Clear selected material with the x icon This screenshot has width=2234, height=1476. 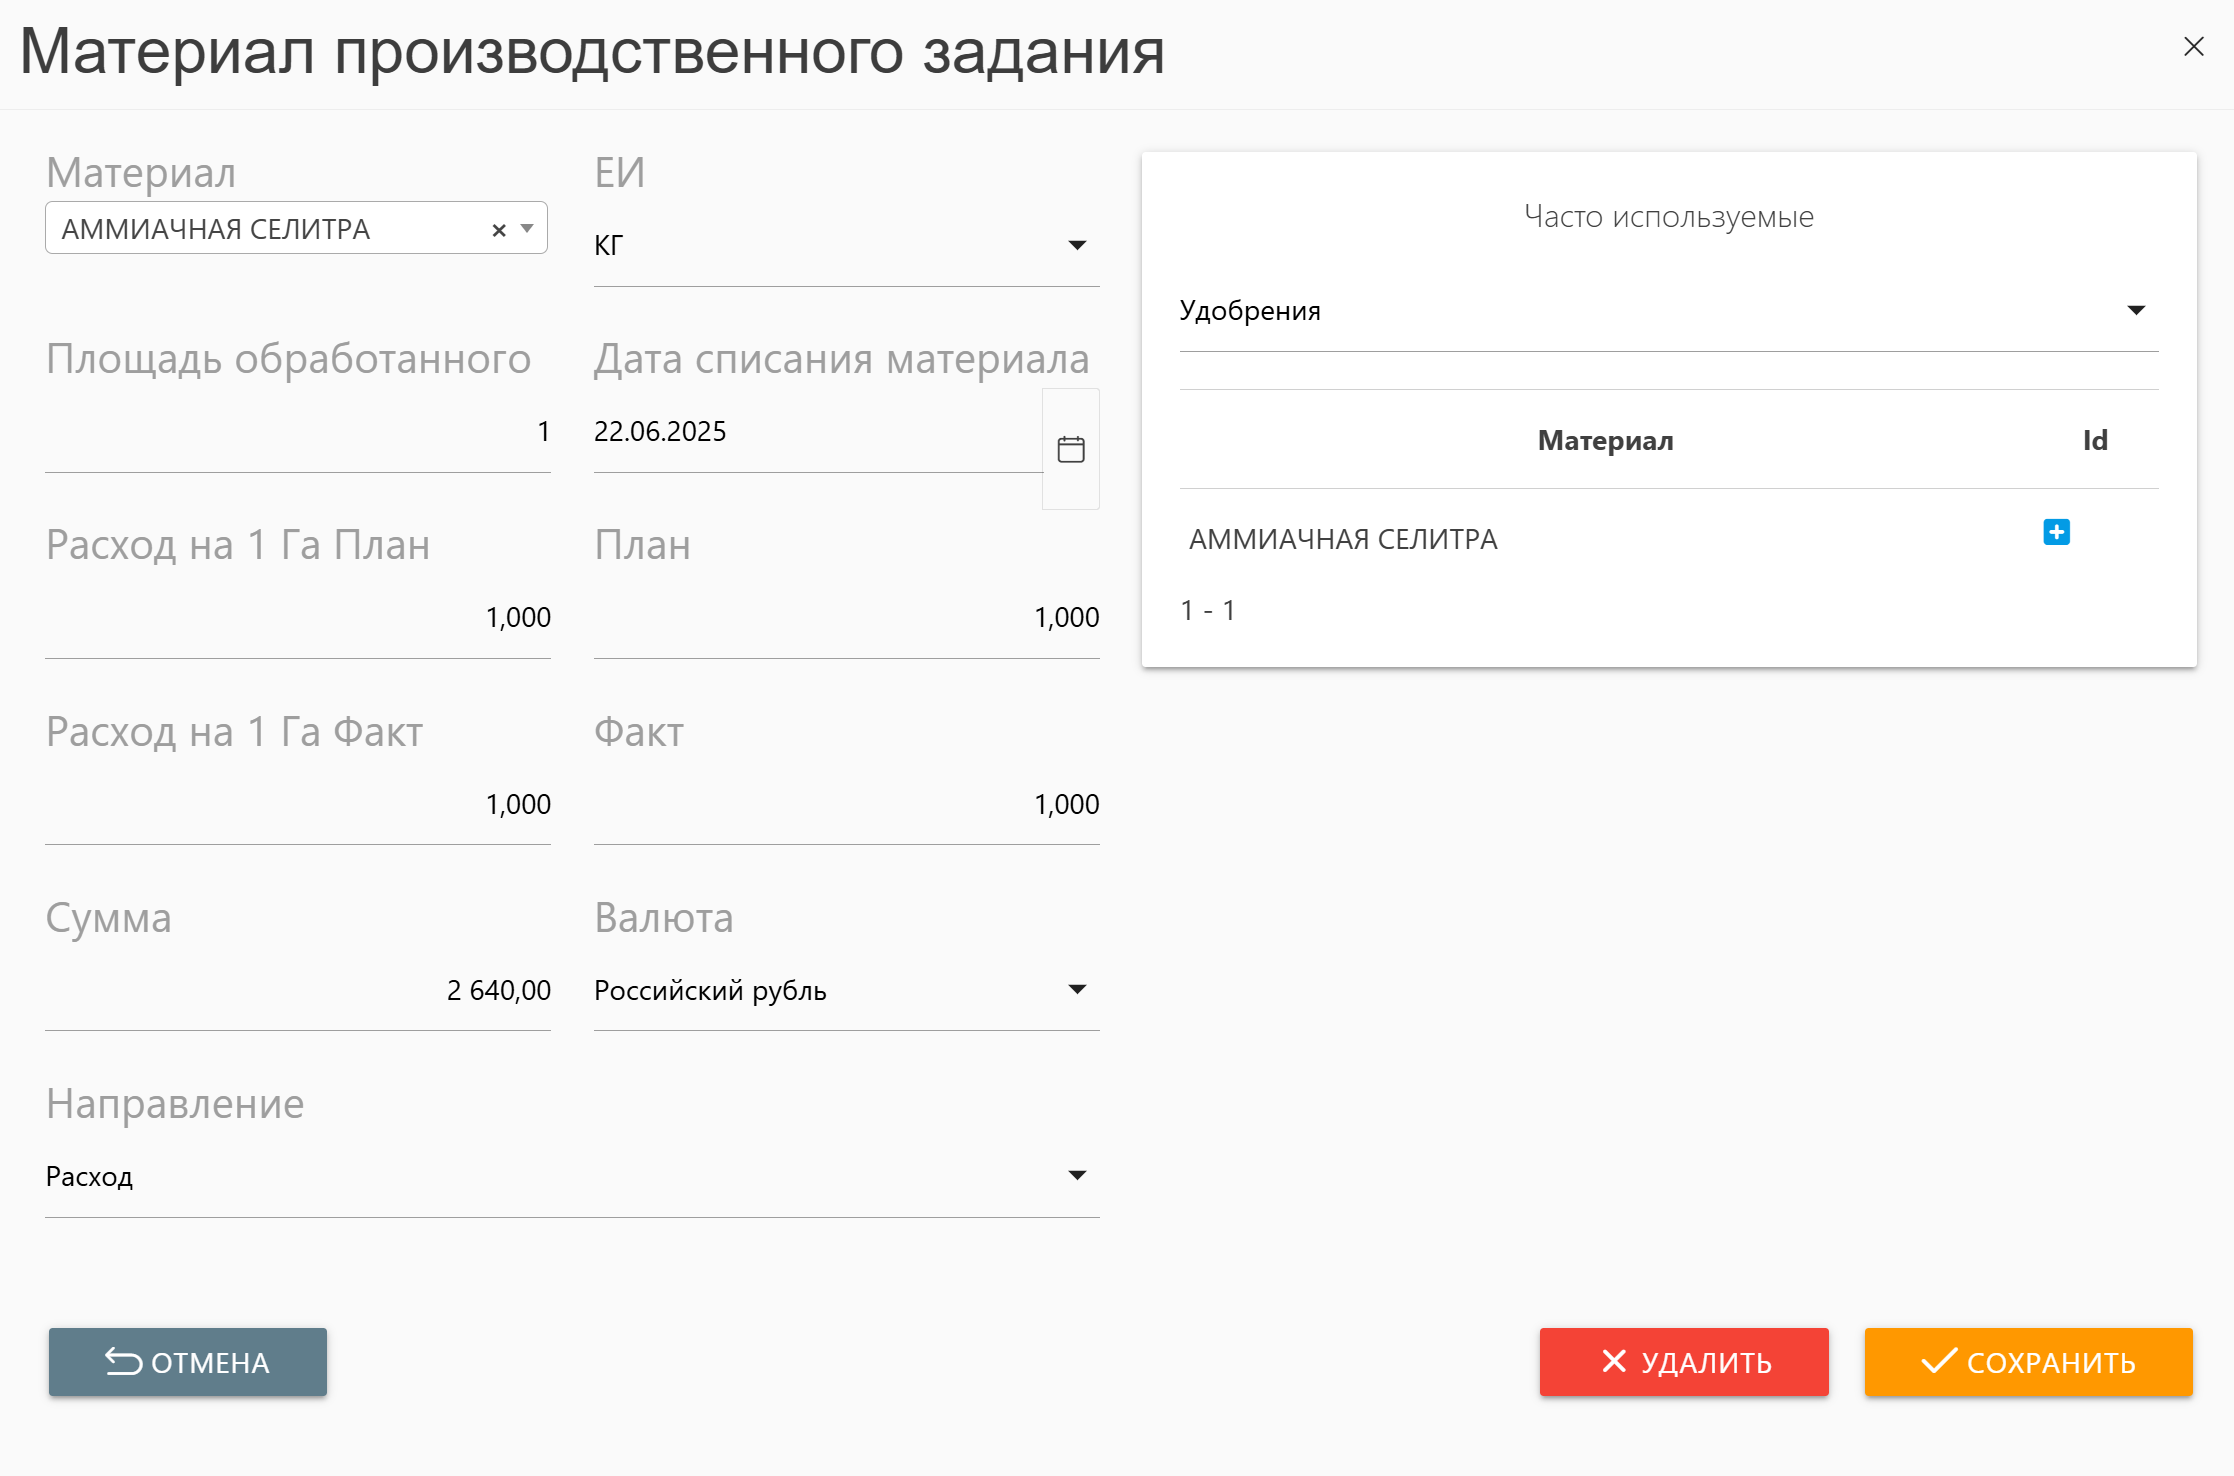click(x=499, y=230)
